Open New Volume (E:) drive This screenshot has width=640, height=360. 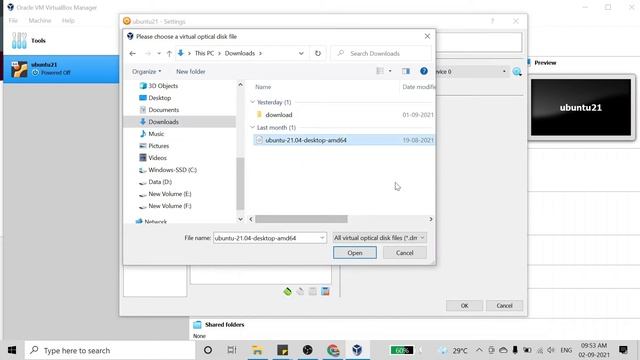[169, 194]
